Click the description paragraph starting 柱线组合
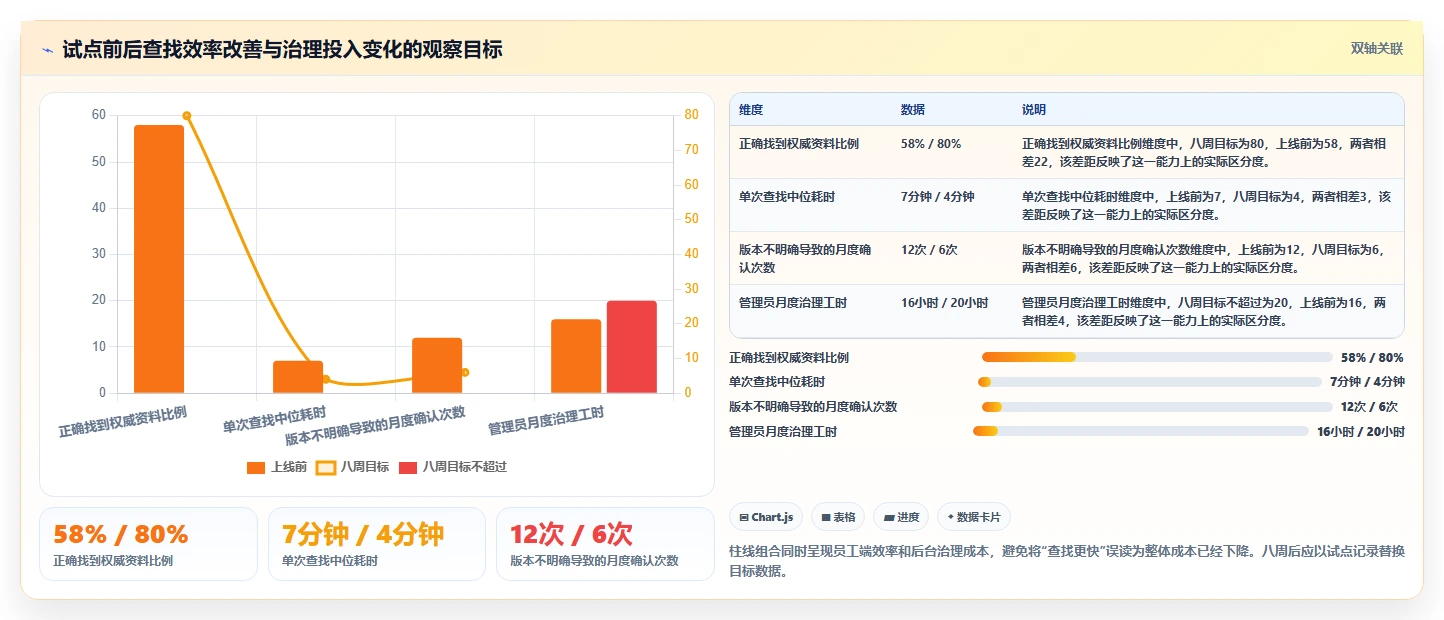 point(1067,561)
